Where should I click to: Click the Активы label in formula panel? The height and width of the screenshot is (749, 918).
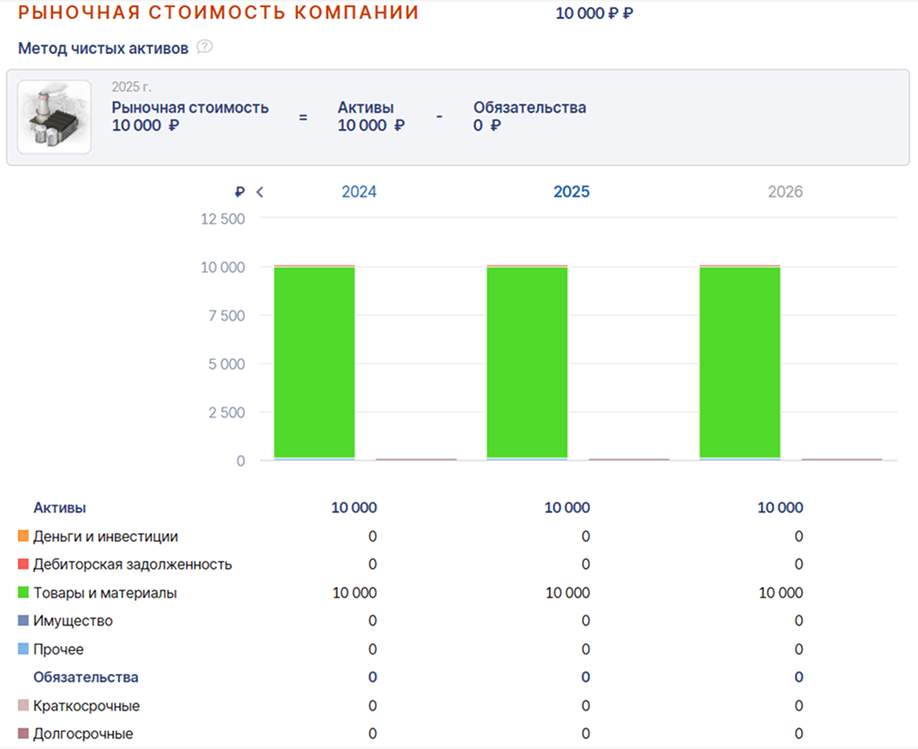coord(366,108)
